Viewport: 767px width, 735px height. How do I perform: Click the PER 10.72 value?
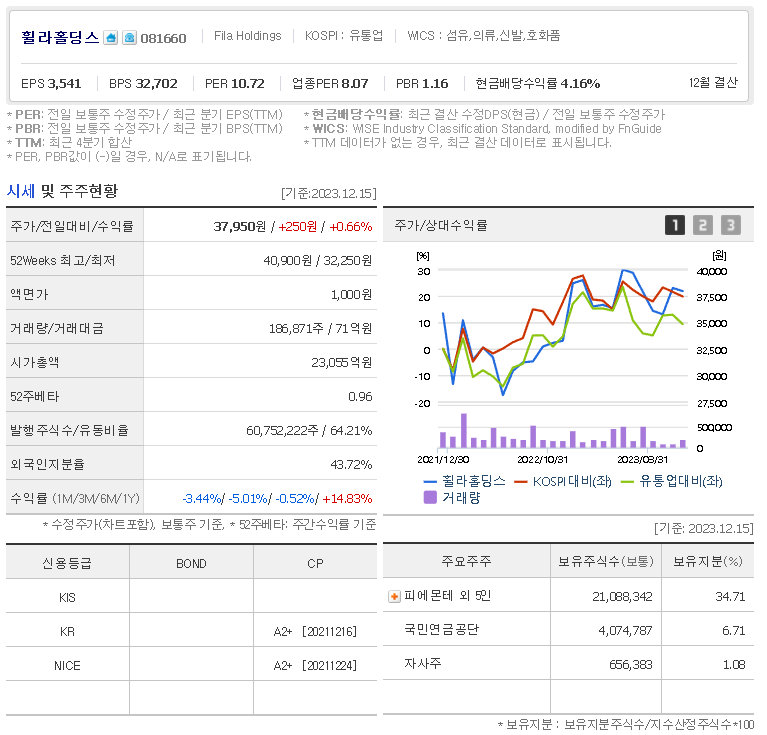click(x=235, y=84)
